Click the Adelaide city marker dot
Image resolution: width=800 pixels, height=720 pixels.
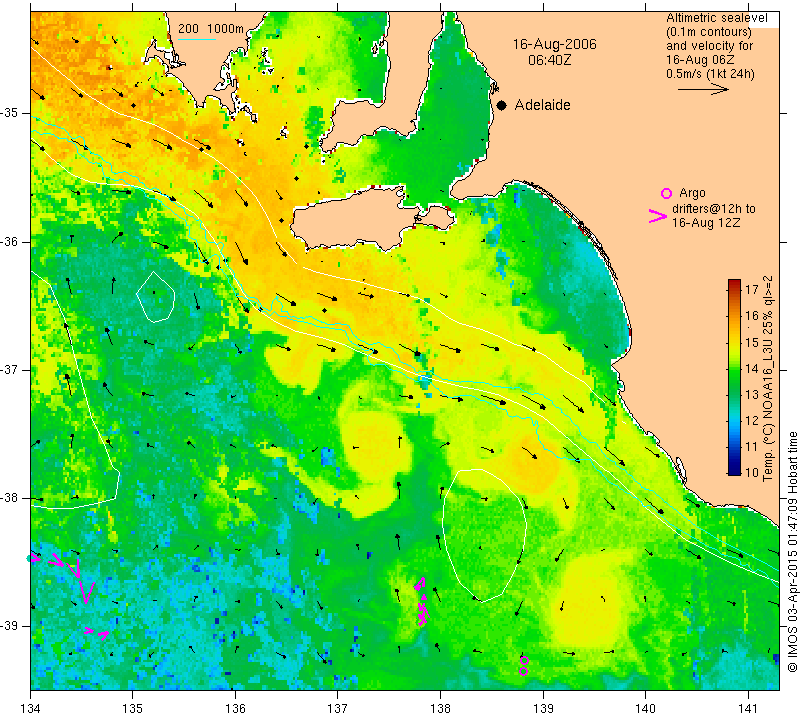[x=502, y=105]
